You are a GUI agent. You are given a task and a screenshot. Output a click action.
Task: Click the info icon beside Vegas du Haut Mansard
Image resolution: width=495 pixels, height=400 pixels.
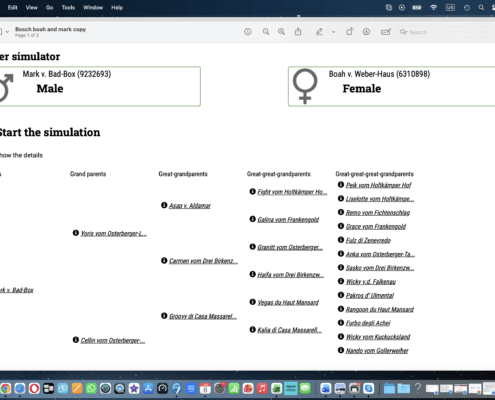(x=252, y=302)
